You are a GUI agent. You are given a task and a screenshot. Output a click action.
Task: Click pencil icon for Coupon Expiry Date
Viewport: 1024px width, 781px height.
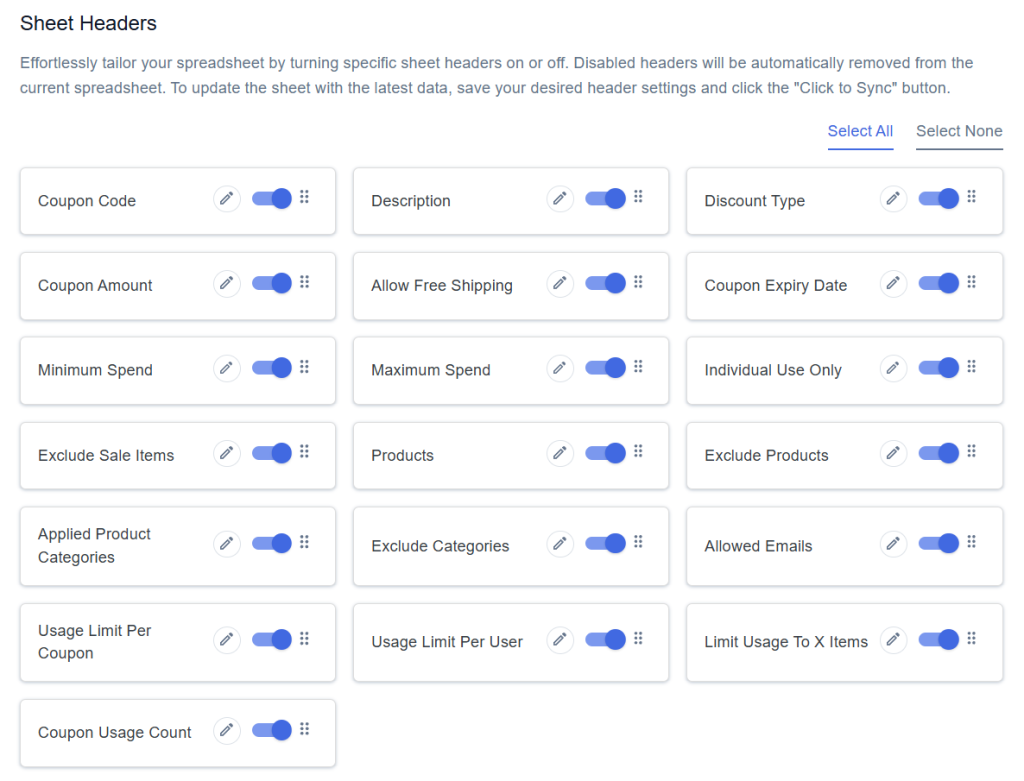click(x=893, y=283)
